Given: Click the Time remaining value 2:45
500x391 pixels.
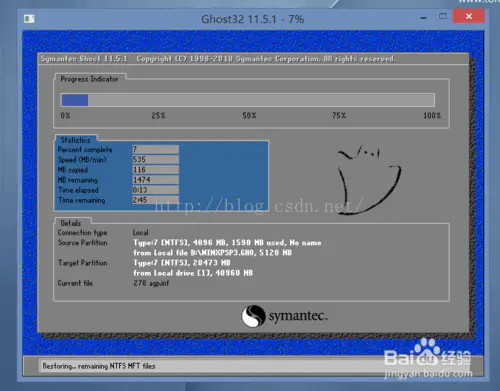Looking at the screenshot, I should coord(155,200).
